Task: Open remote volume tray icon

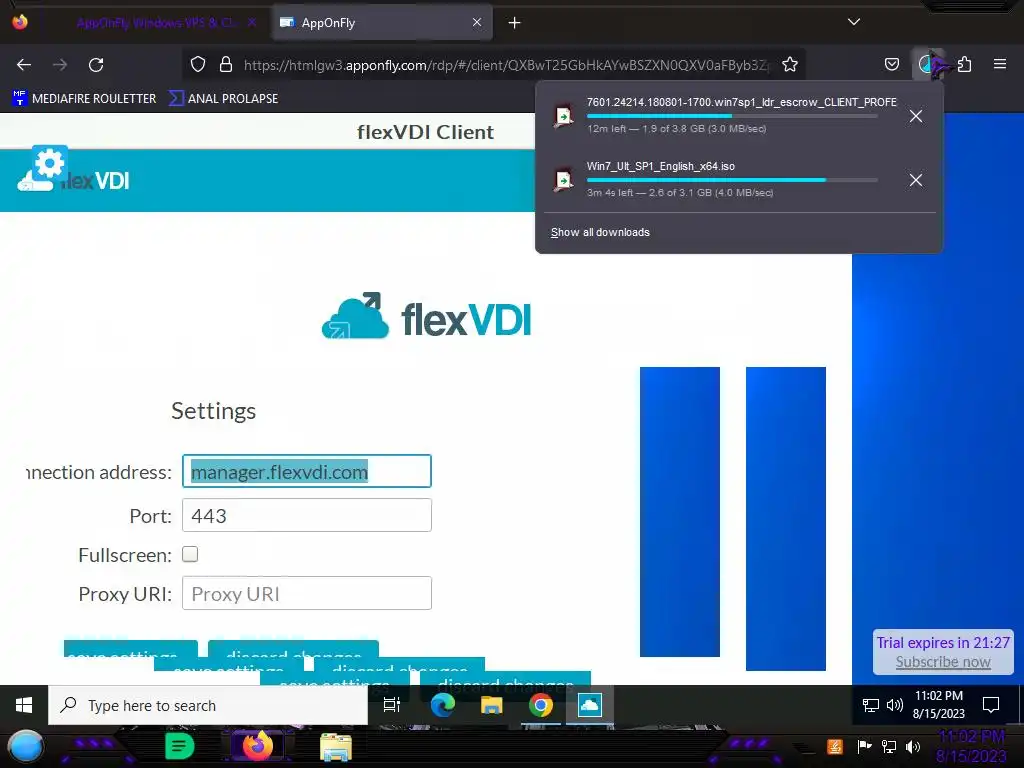Action: 895,705
